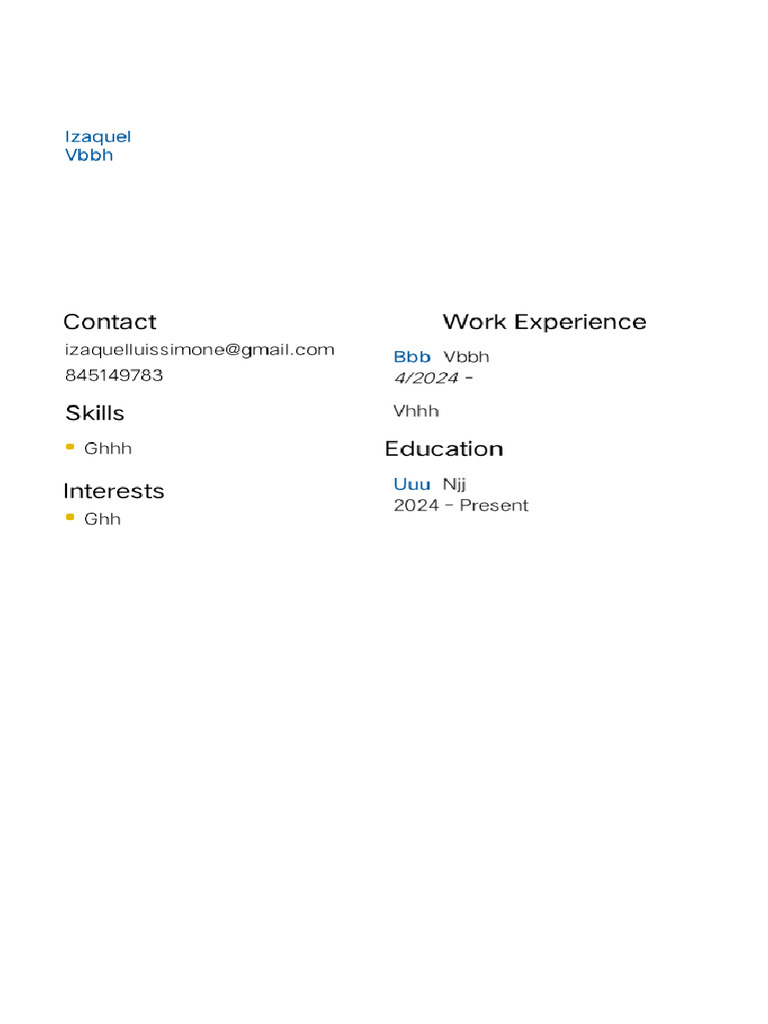
Task: Click the yellow bullet beside Ghhh
Action: (70, 447)
